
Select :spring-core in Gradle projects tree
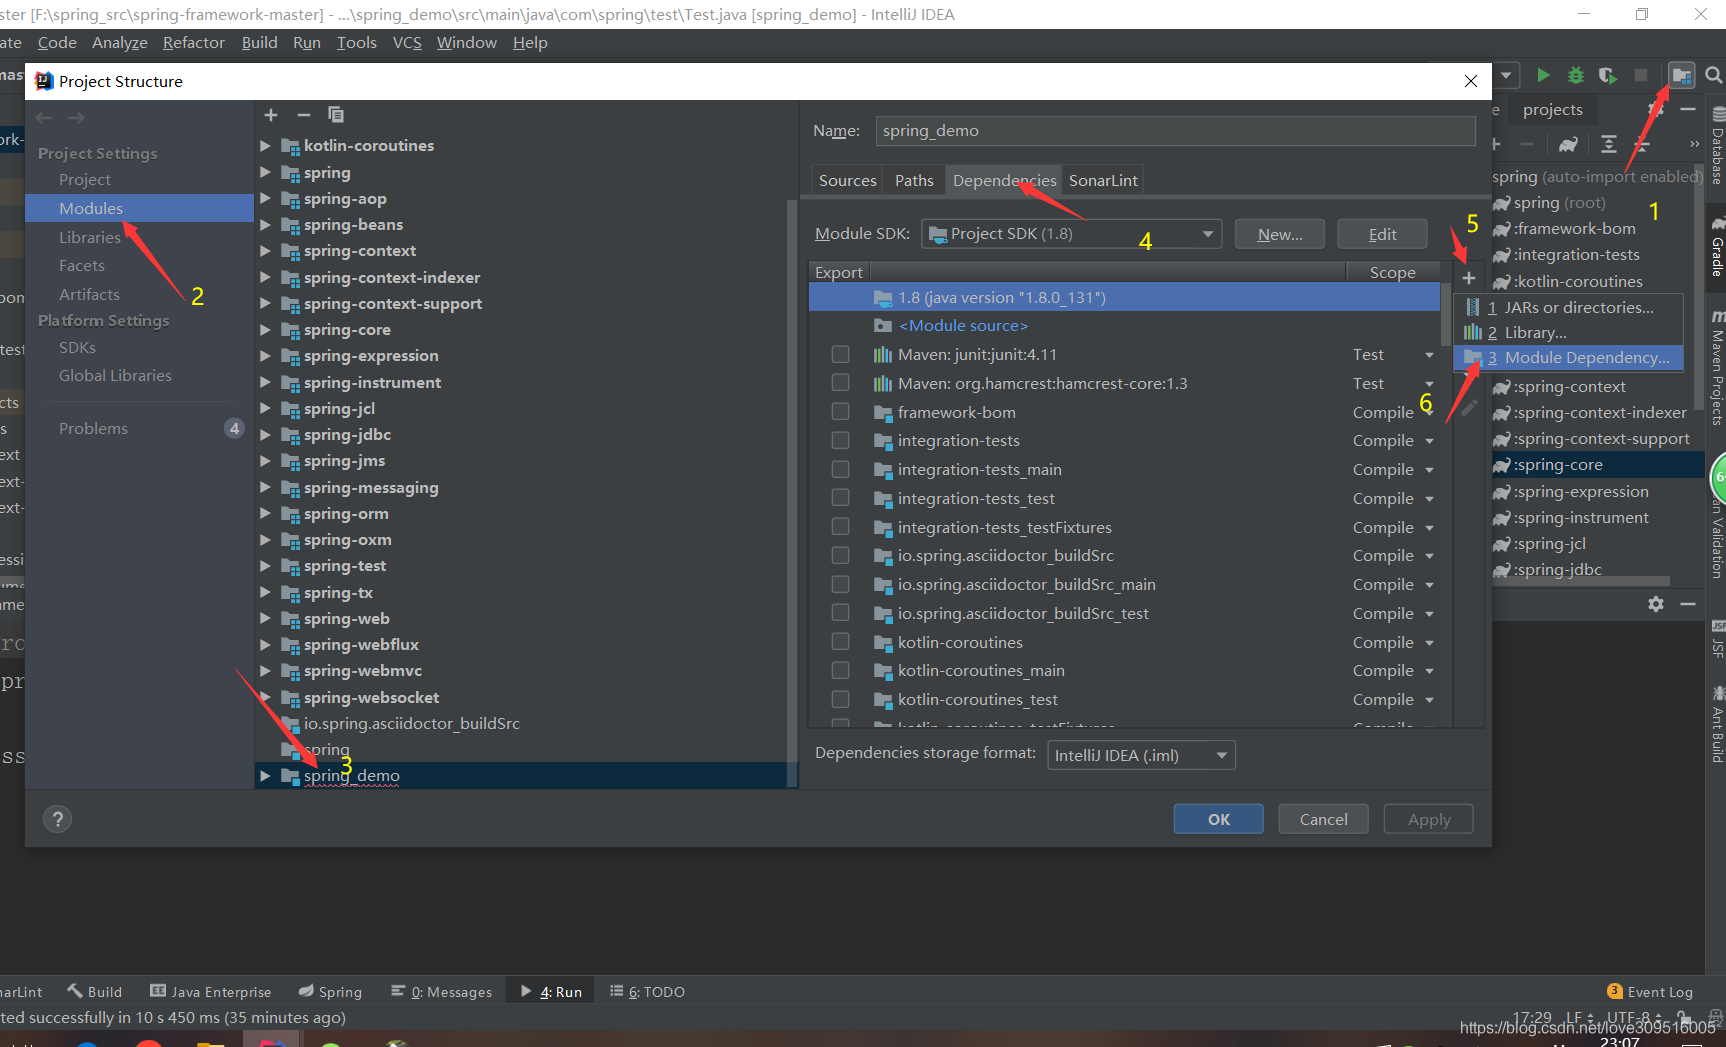(1558, 465)
